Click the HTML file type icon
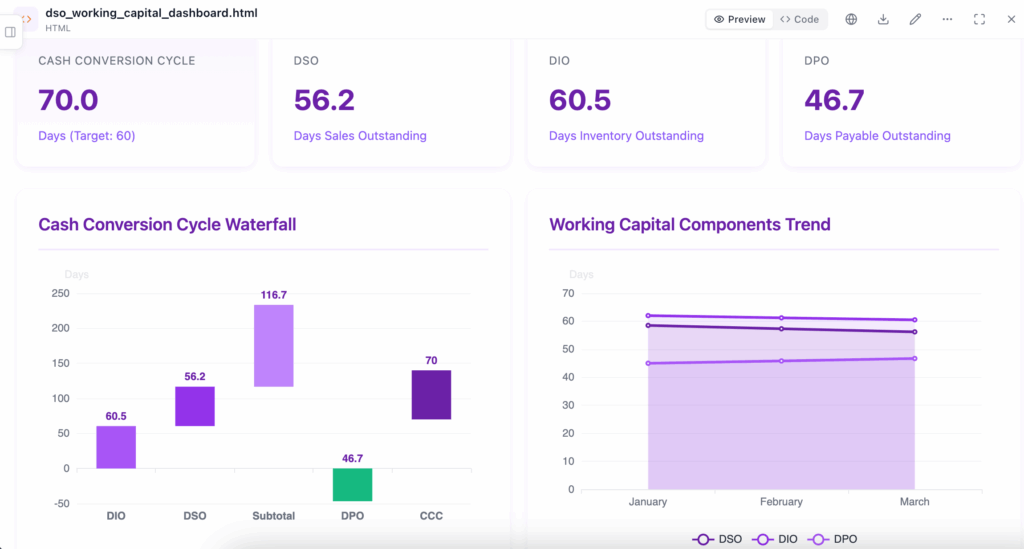1024x549 pixels. click(27, 19)
